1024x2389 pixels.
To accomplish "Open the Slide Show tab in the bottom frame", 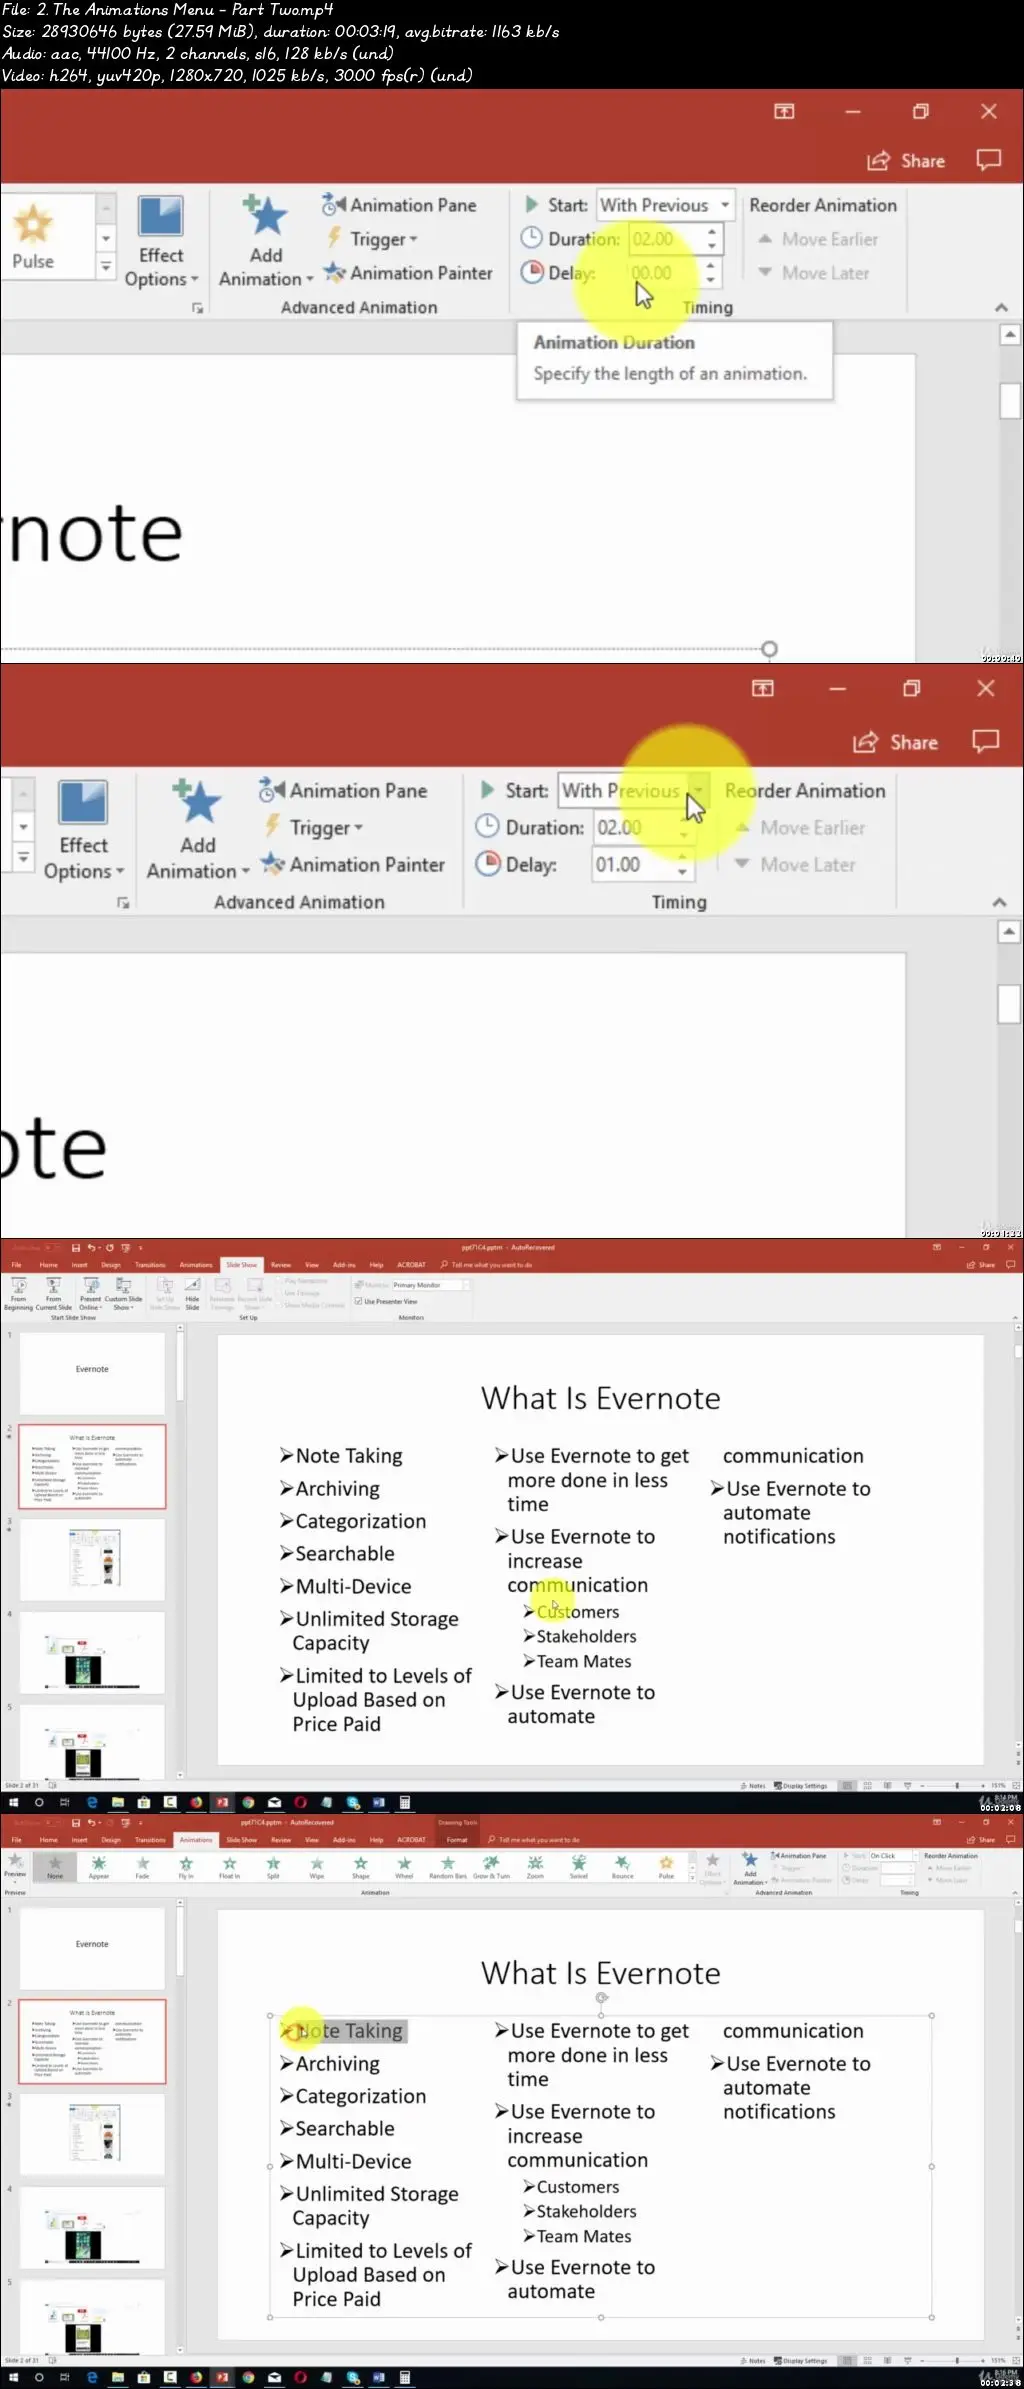I will (x=241, y=1840).
